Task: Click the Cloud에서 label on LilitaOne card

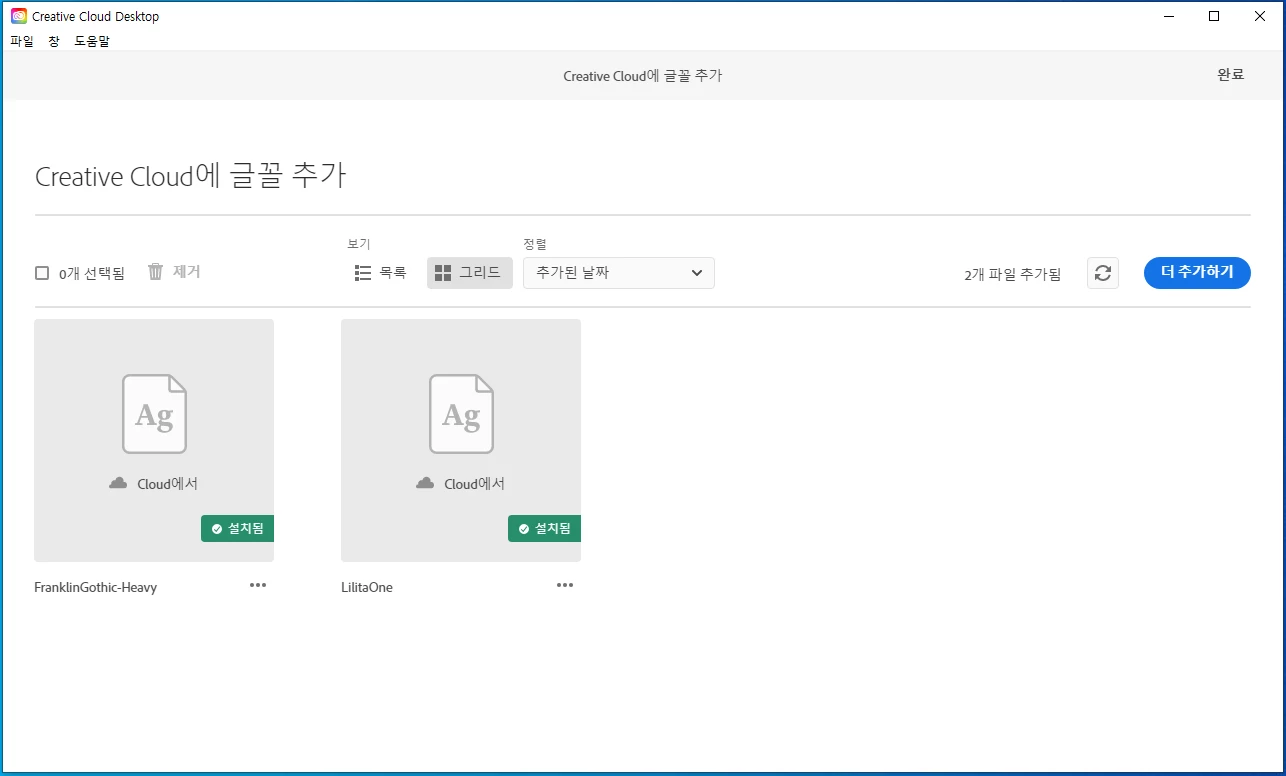Action: click(475, 484)
